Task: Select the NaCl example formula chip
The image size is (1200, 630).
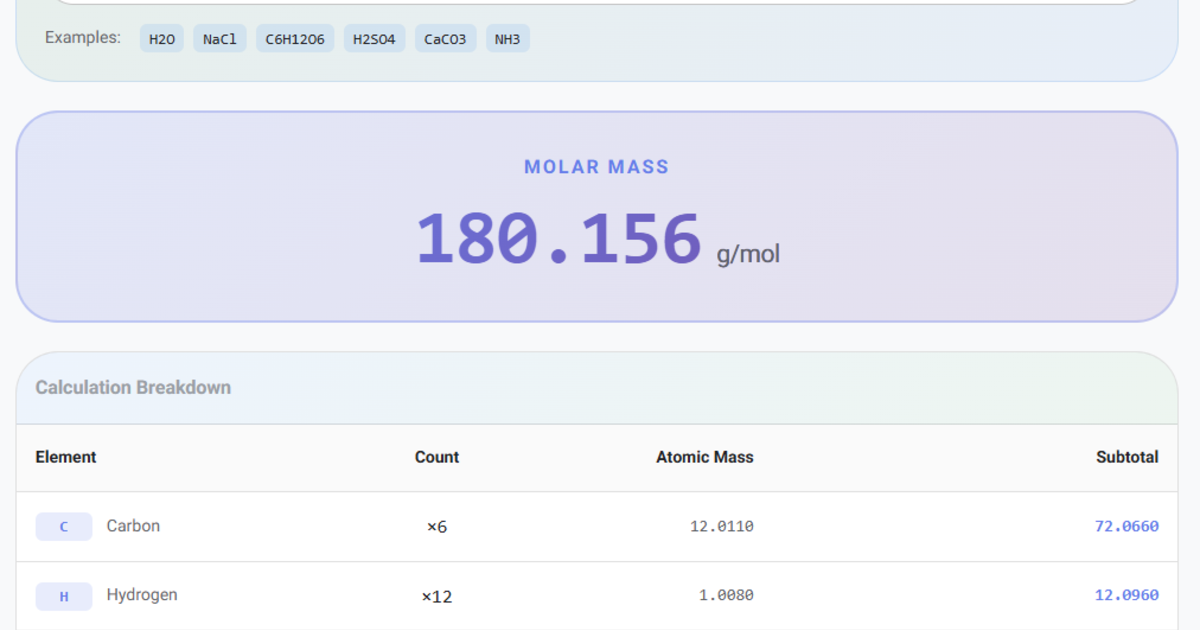Action: tap(219, 38)
